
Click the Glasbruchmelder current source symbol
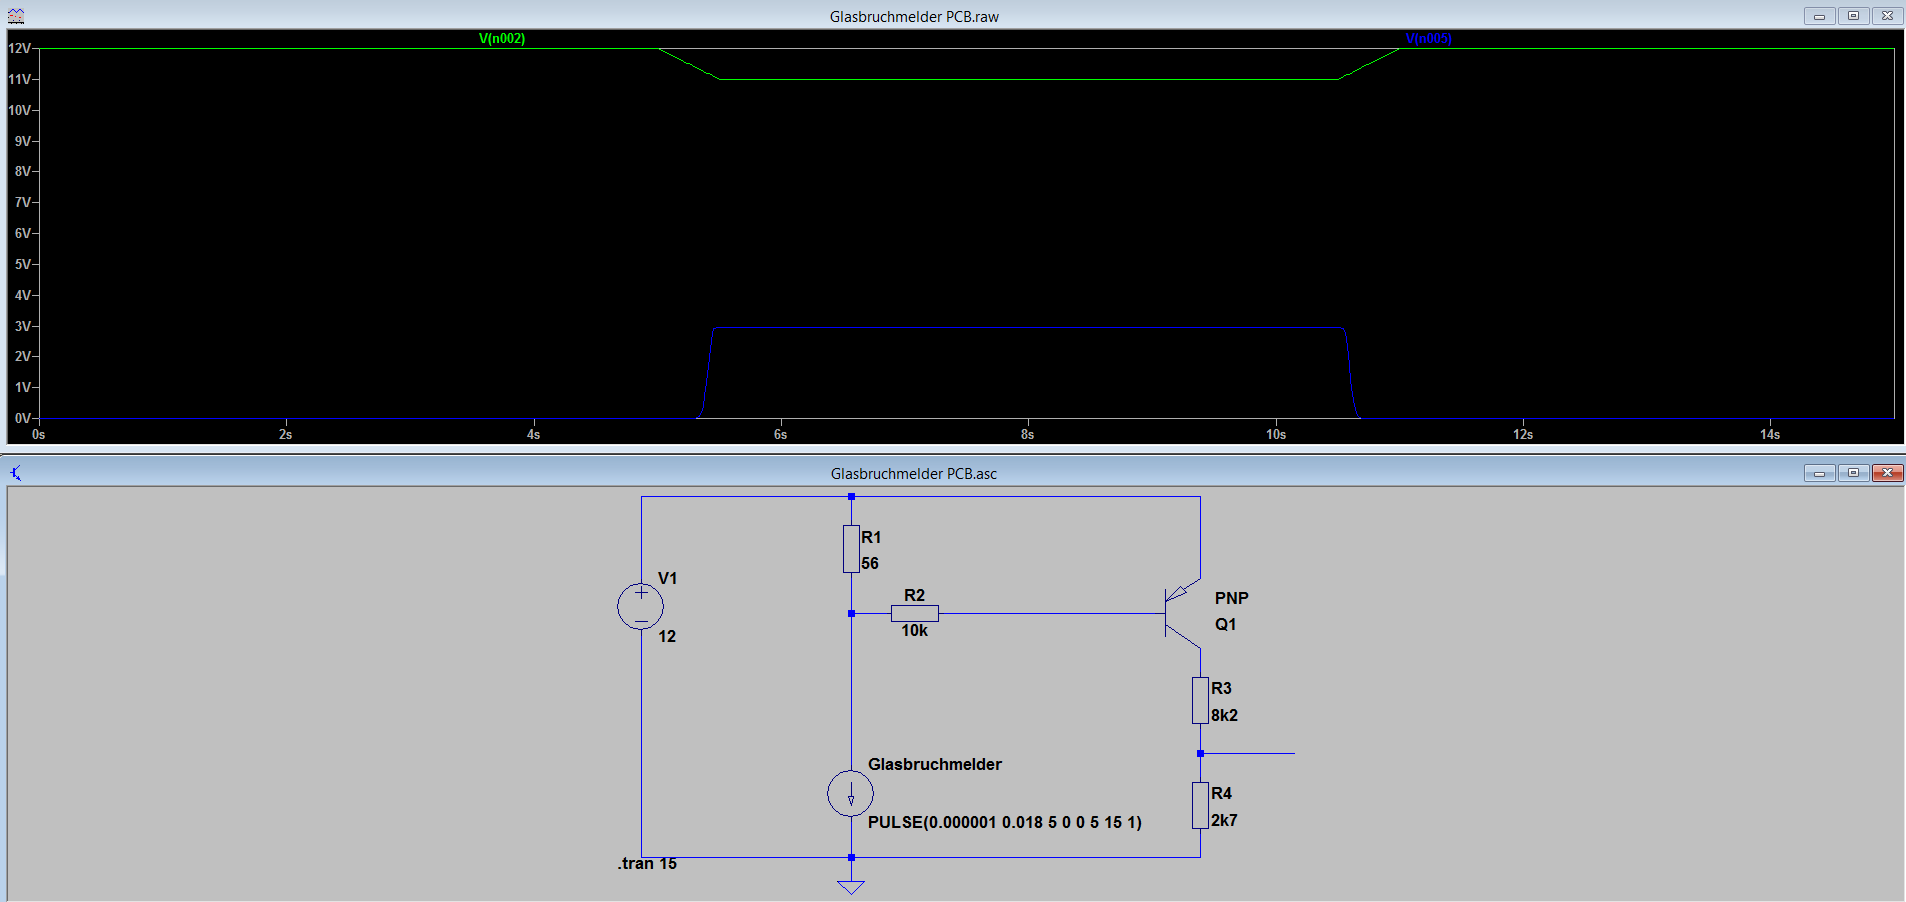(x=851, y=794)
